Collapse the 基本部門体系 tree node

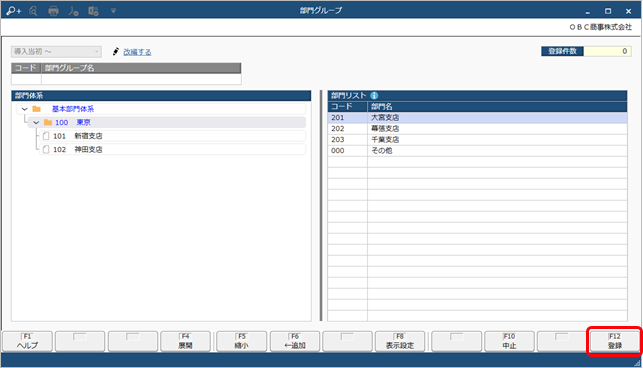tap(25, 109)
